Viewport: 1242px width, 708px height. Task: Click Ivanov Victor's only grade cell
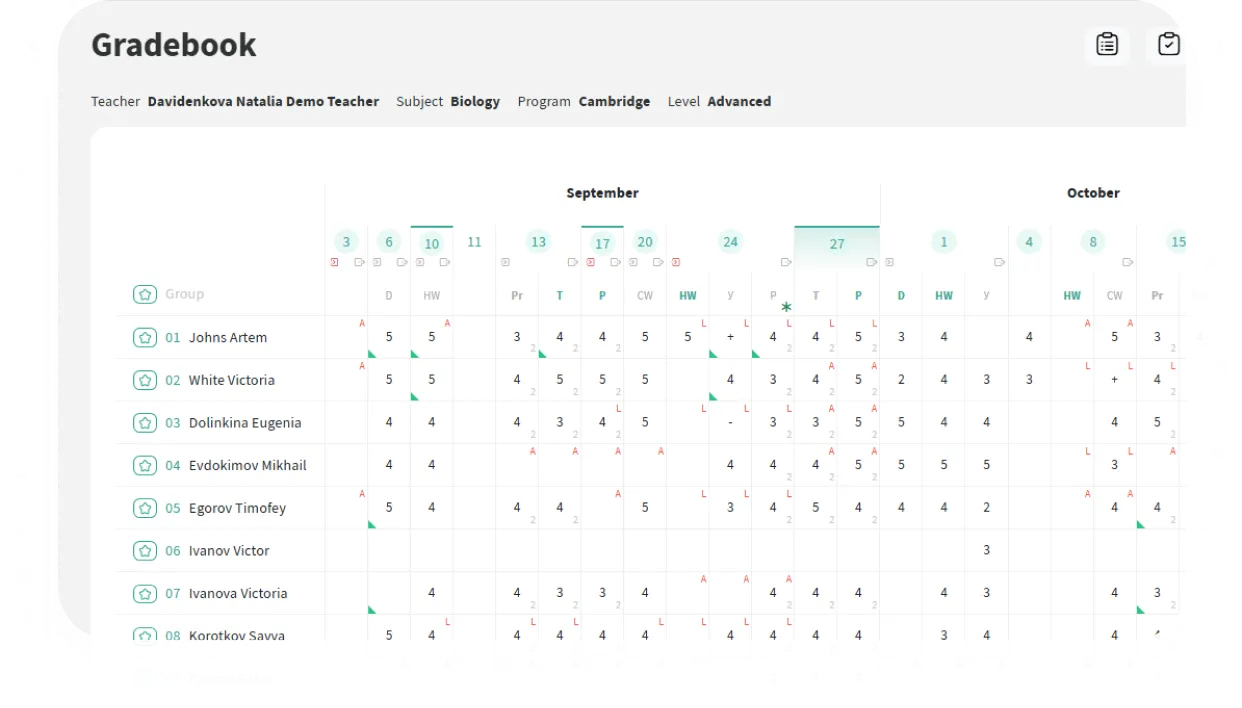click(986, 550)
